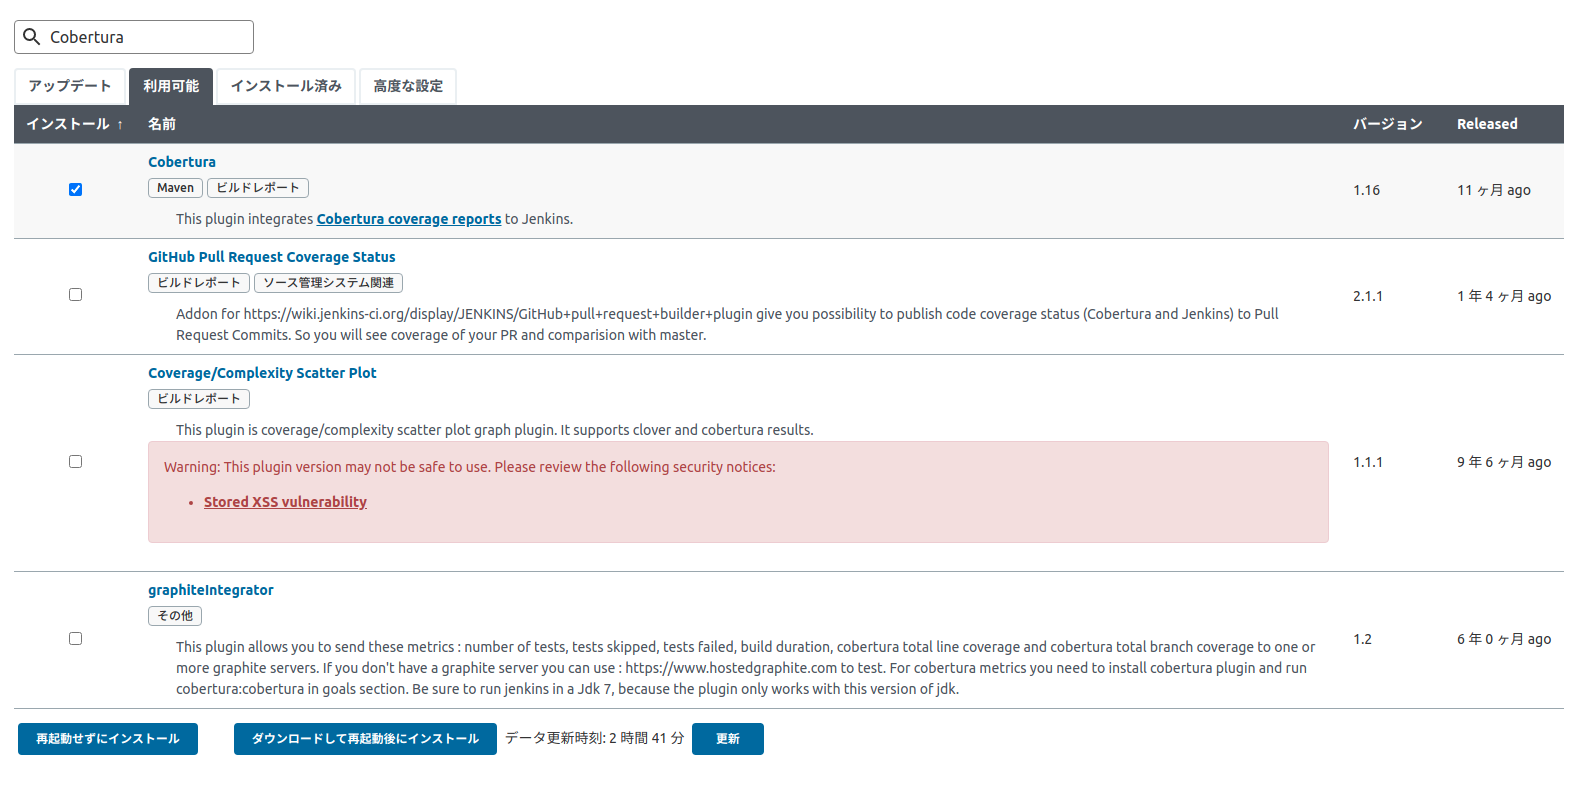Screen dimensions: 1574x789
Task: Sort by 名前 column header
Action: pos(162,124)
